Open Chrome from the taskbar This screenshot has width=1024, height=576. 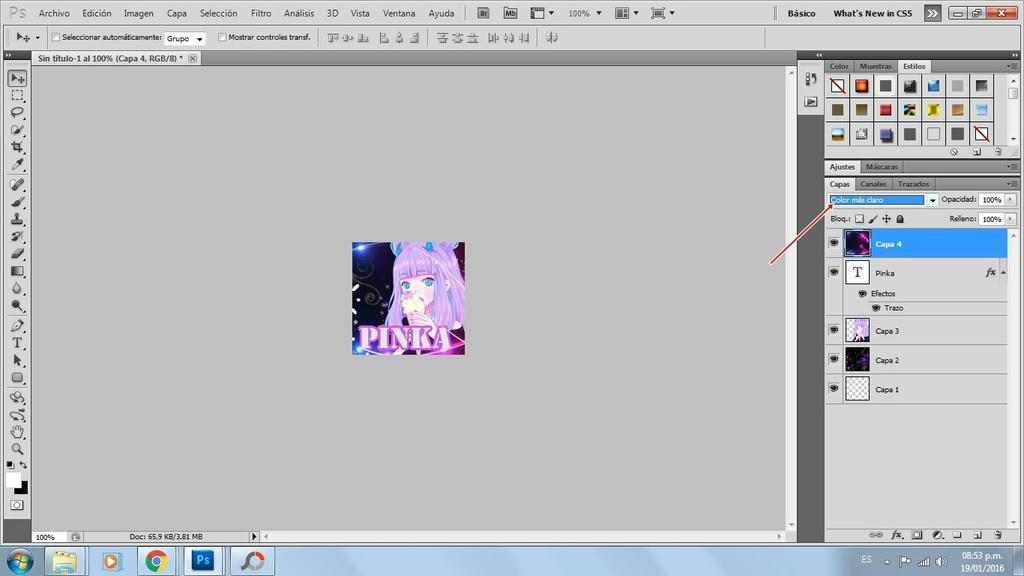click(156, 561)
